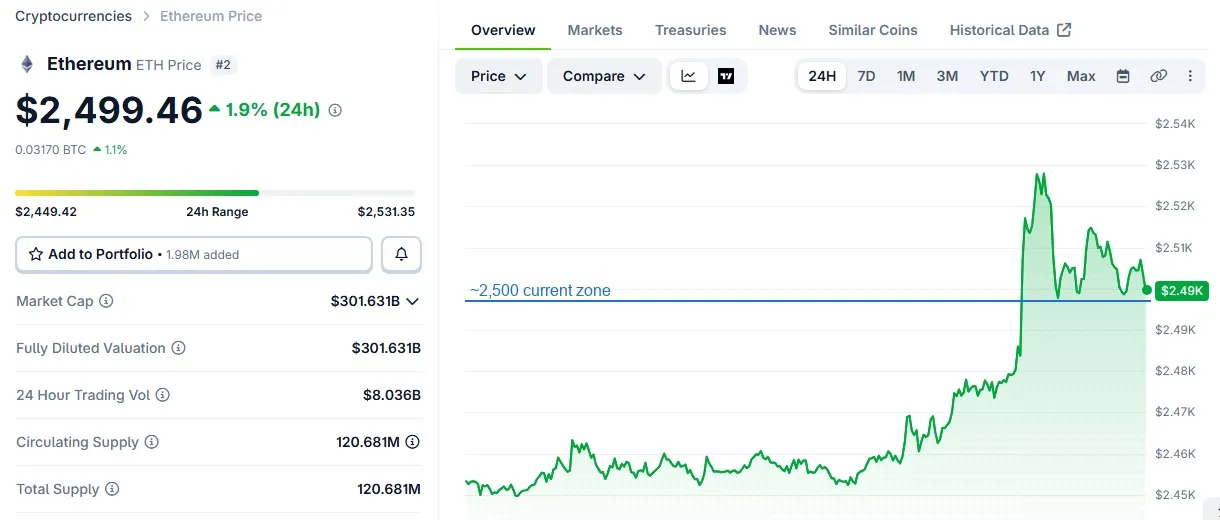Open the Treasuries tab
The image size is (1220, 520).
691,30
